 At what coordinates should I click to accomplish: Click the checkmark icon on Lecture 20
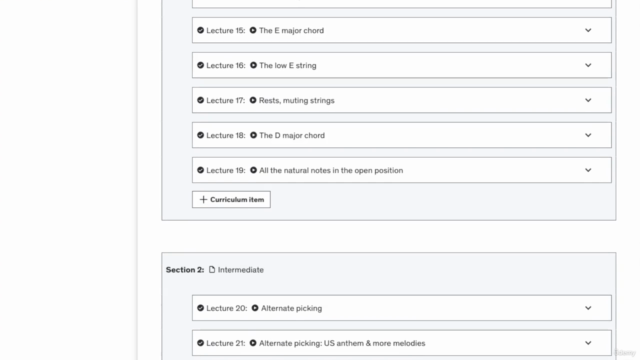tap(200, 308)
